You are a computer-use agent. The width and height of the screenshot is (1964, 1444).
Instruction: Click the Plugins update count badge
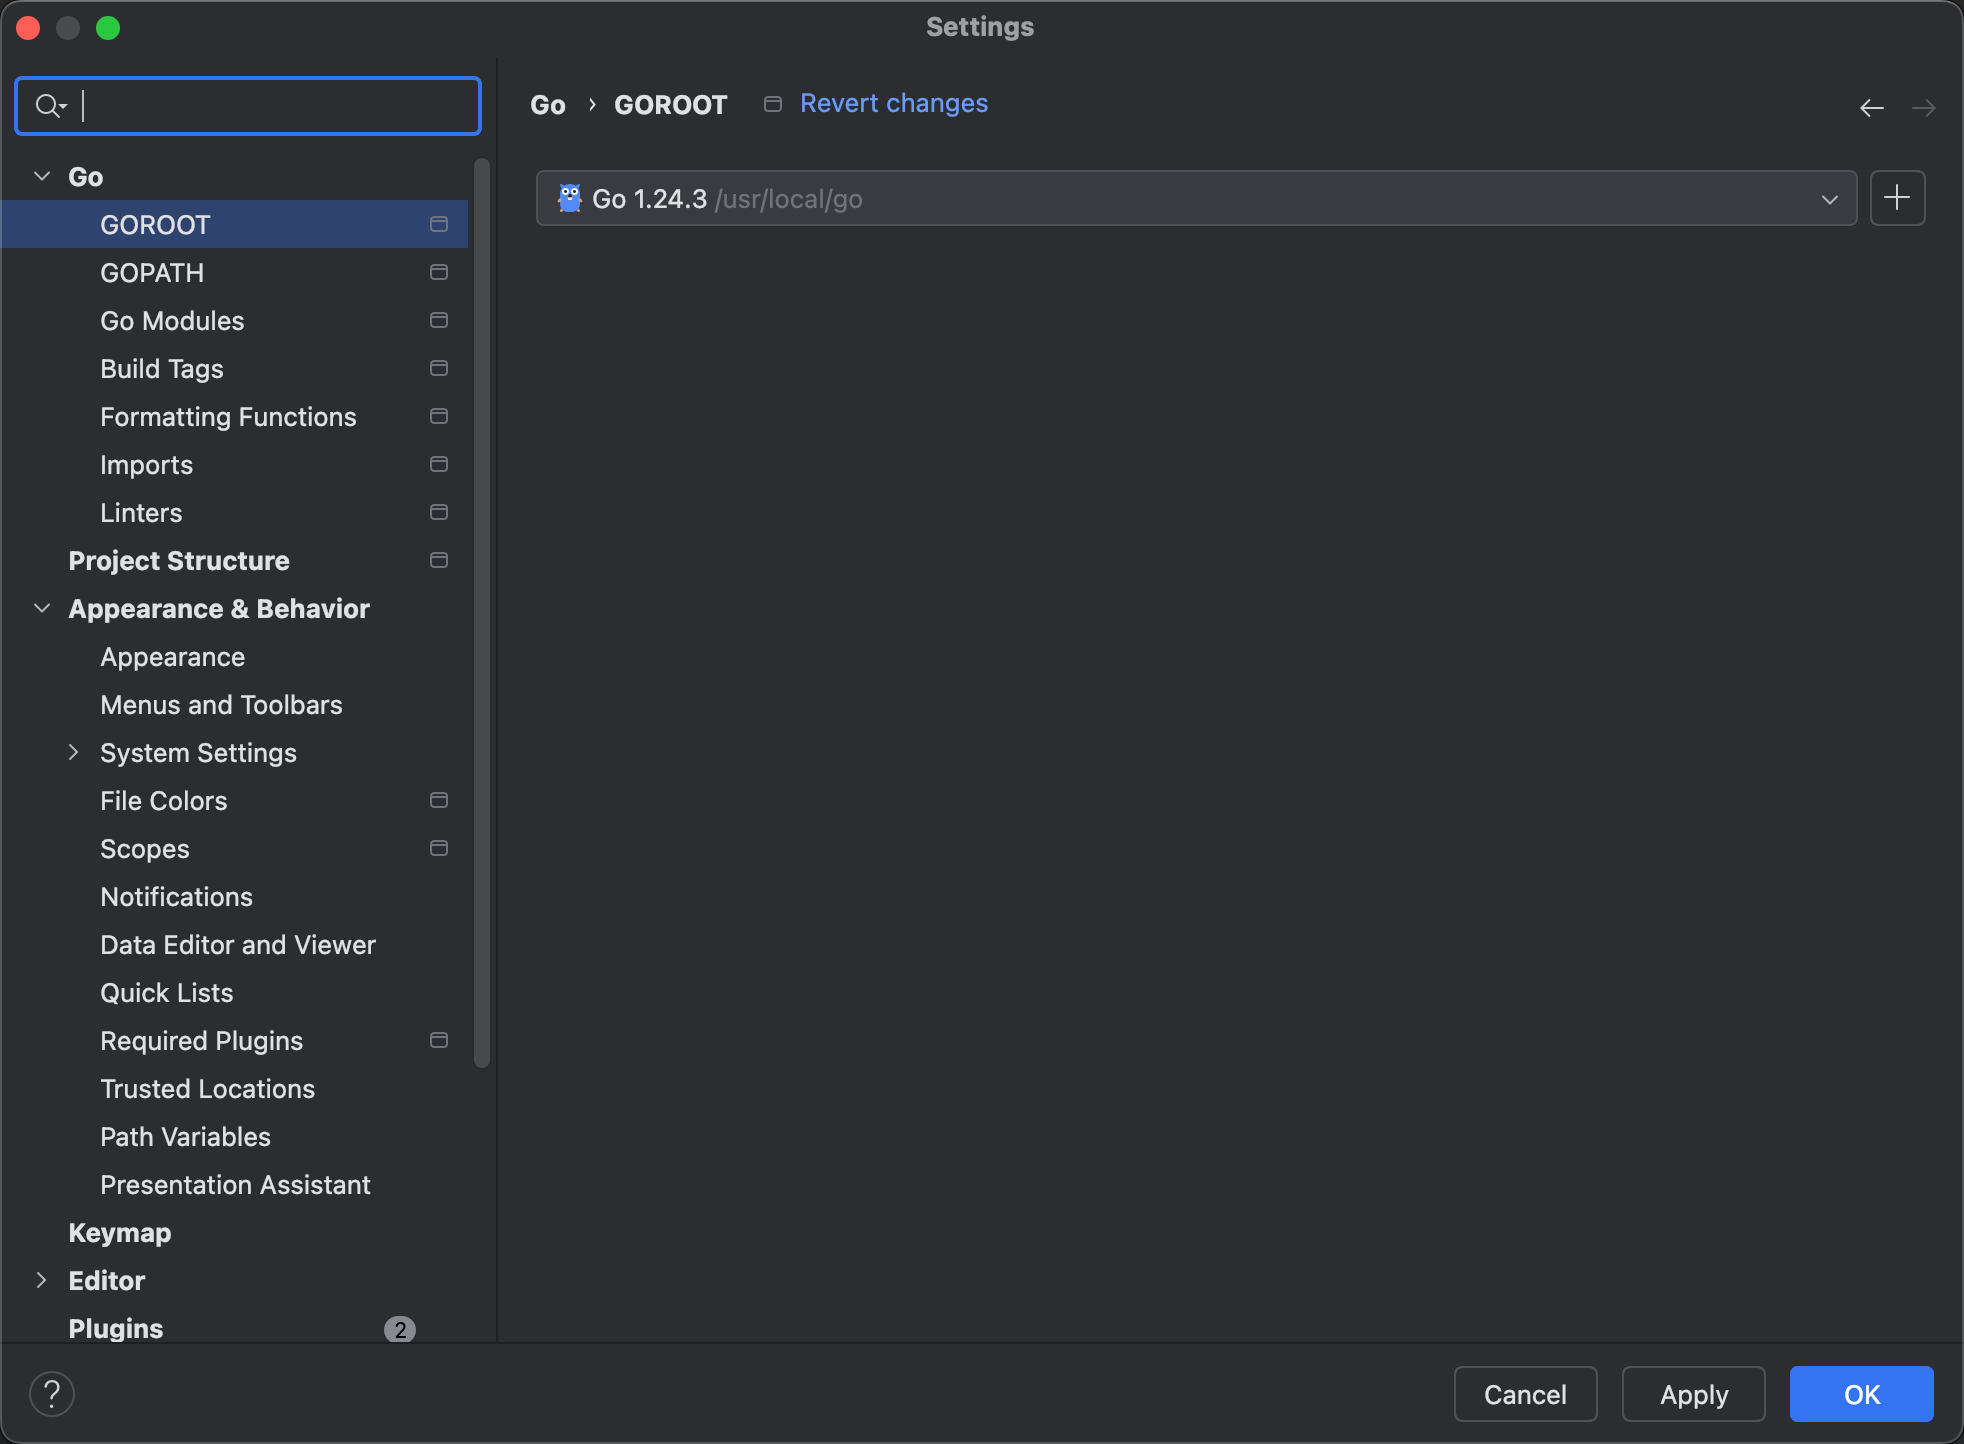coord(399,1329)
